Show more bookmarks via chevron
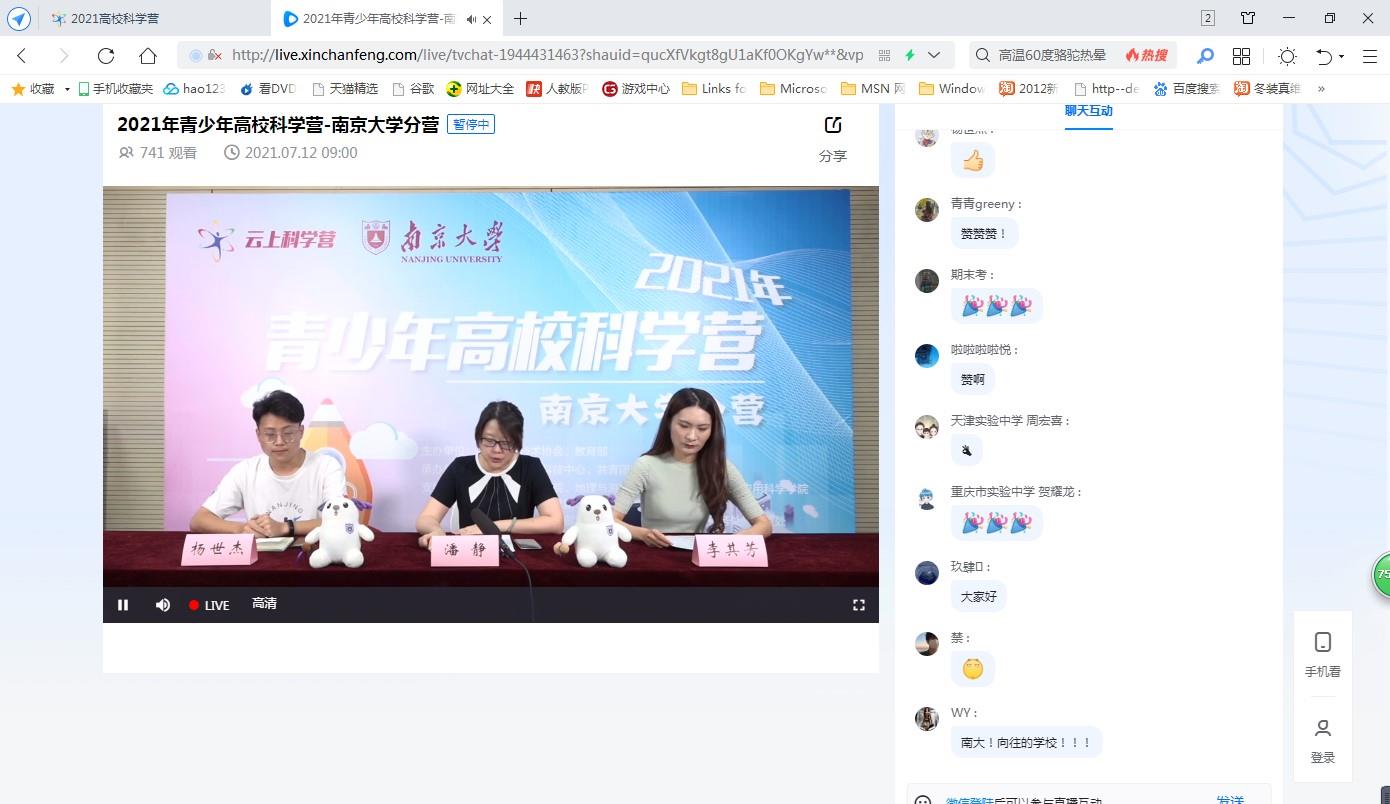1390x804 pixels. tap(1322, 88)
